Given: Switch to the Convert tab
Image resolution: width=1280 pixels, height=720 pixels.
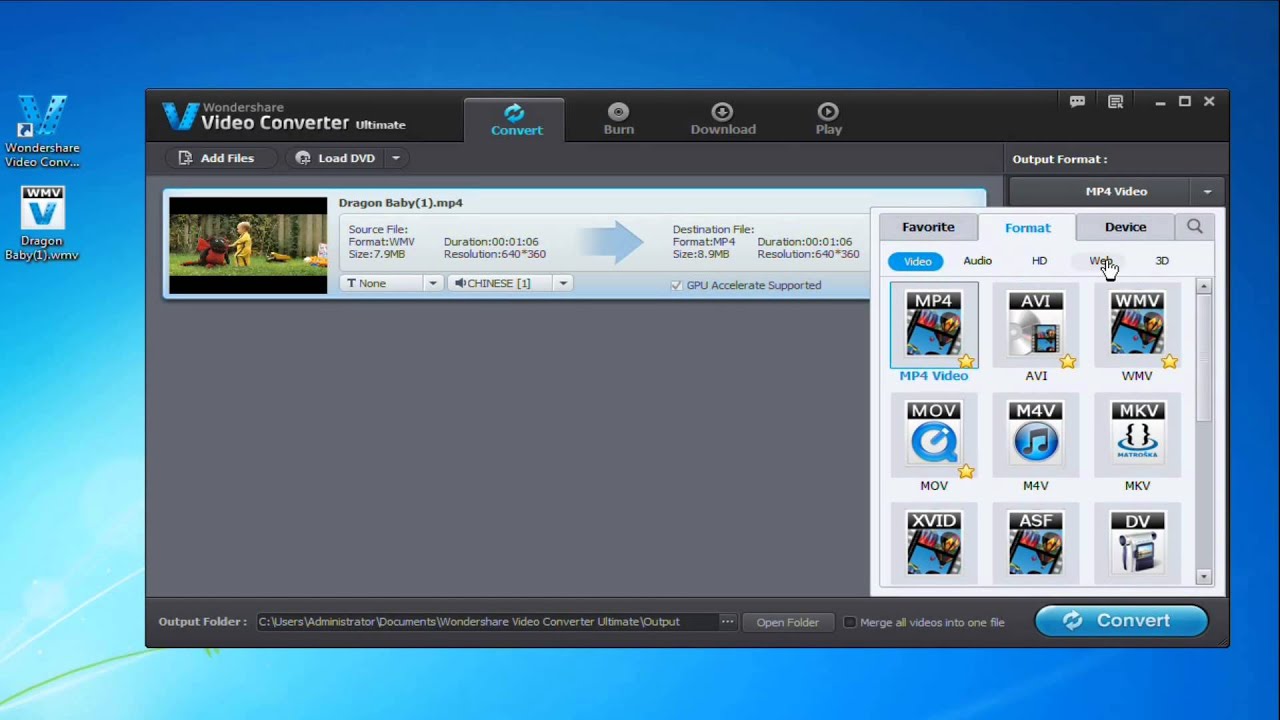Looking at the screenshot, I should (516, 119).
